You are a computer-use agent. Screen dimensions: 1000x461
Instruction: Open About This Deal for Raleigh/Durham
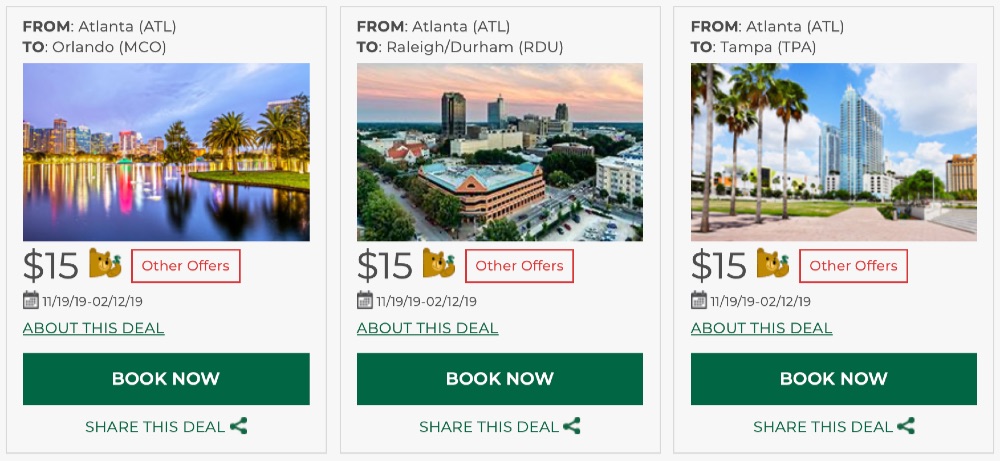click(428, 328)
